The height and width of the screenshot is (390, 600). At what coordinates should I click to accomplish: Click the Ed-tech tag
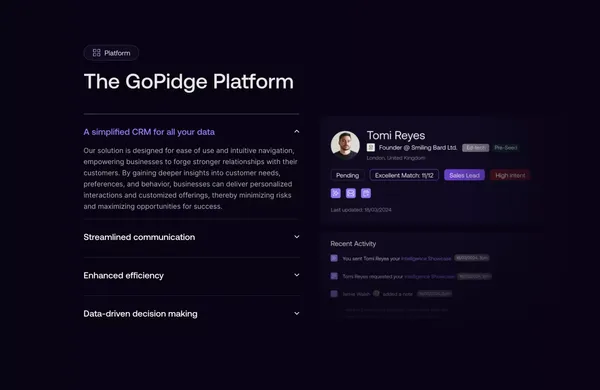click(476, 148)
